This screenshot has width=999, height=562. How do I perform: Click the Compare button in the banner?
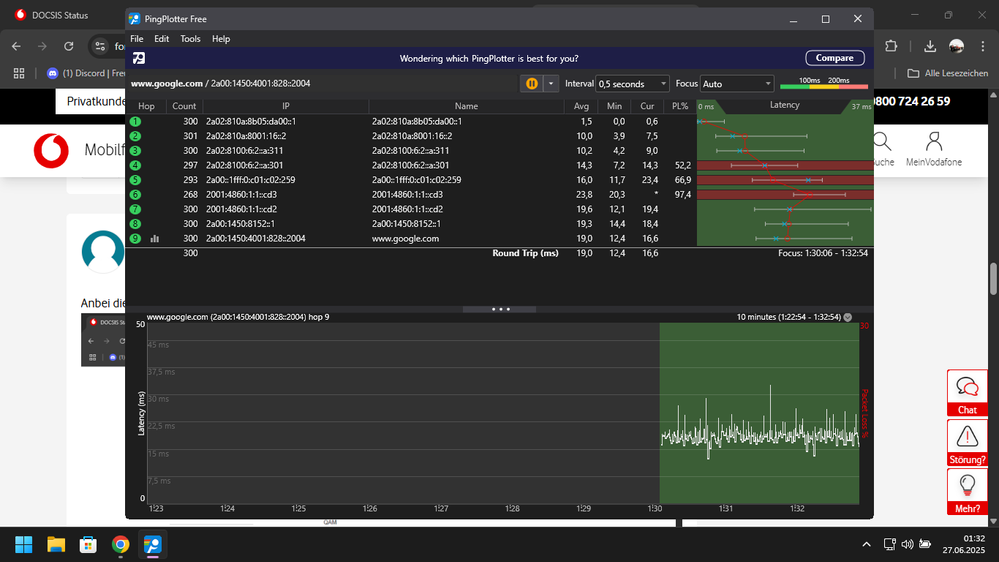835,58
